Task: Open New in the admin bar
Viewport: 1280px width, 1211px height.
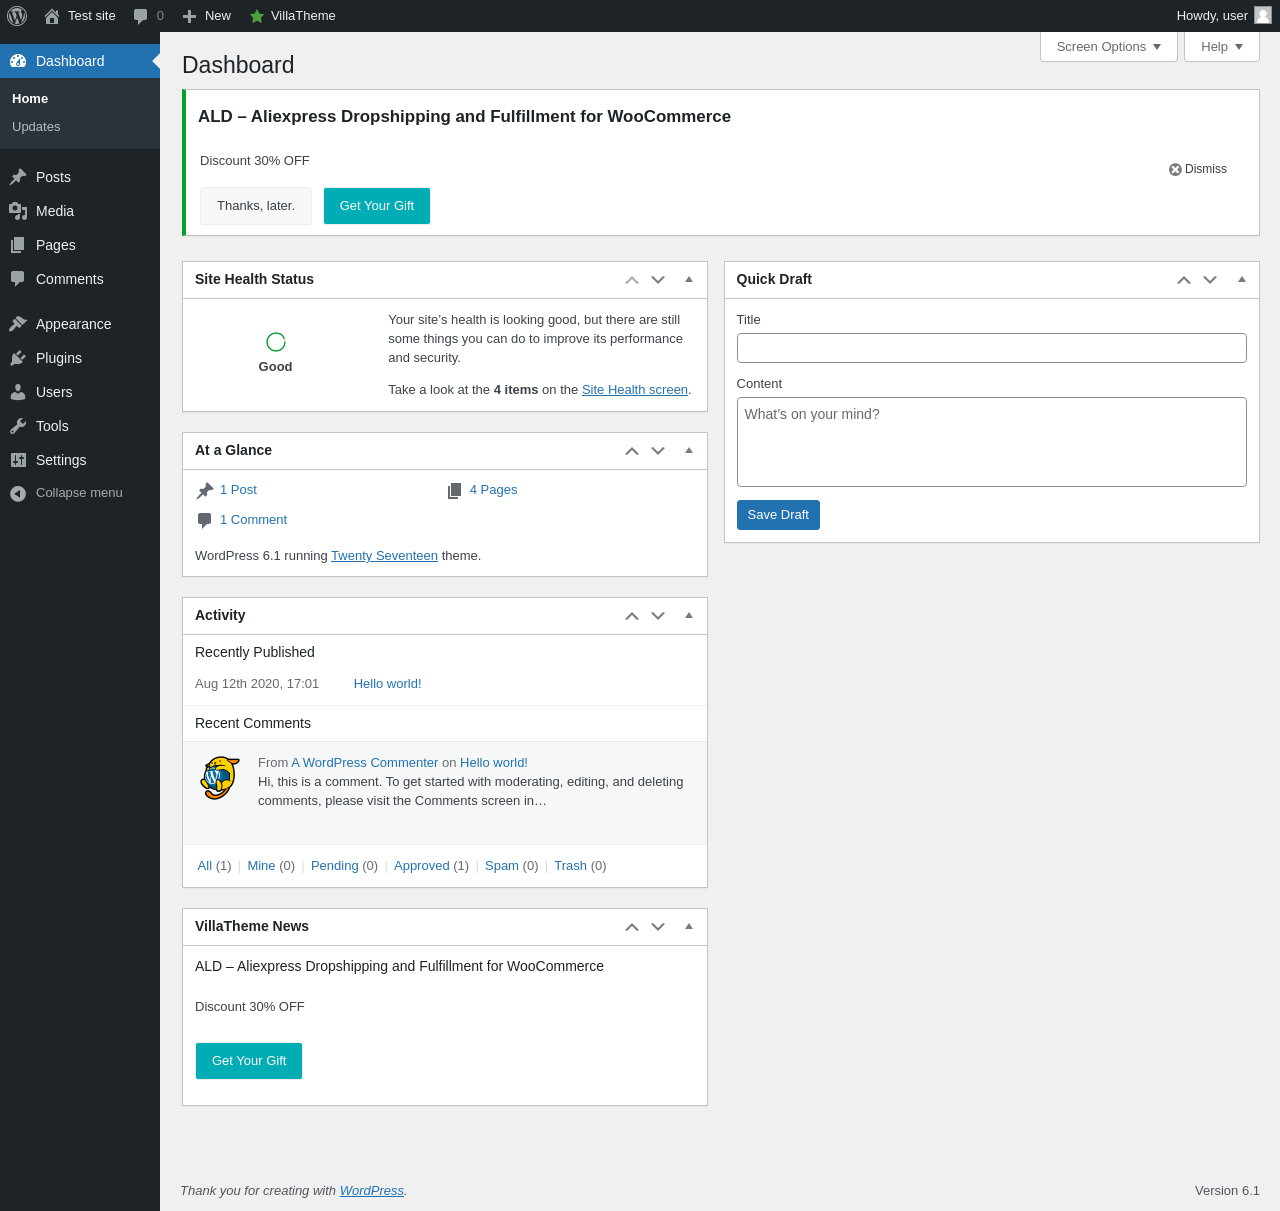Action: pos(206,16)
